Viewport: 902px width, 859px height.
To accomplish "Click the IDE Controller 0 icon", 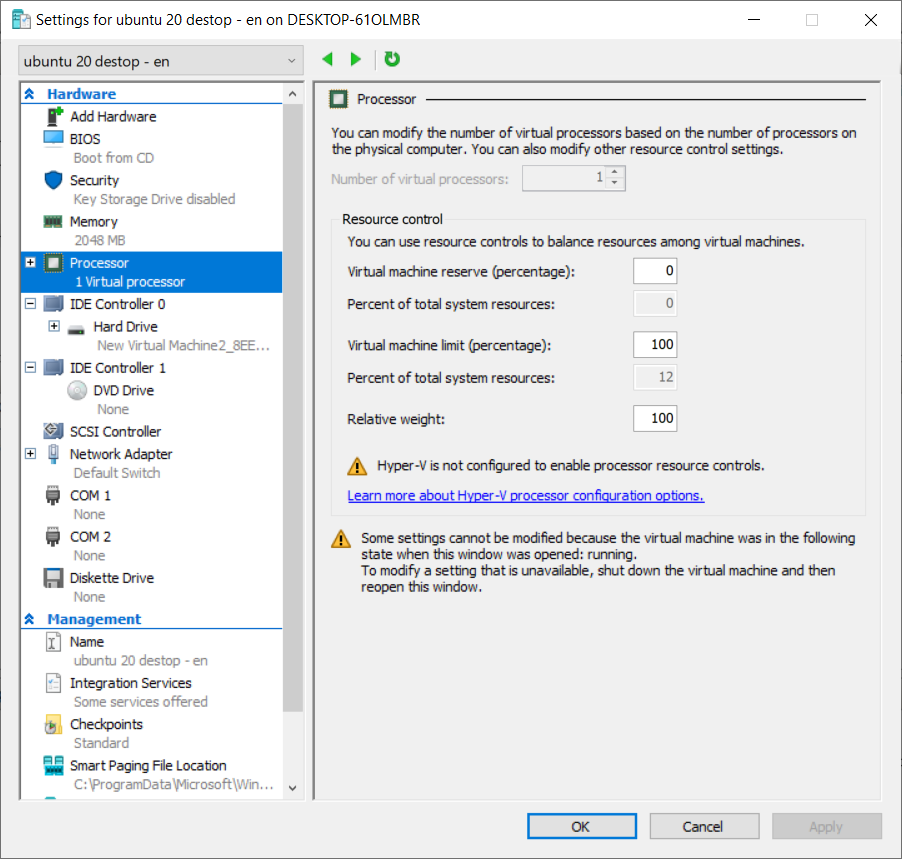I will click(53, 304).
